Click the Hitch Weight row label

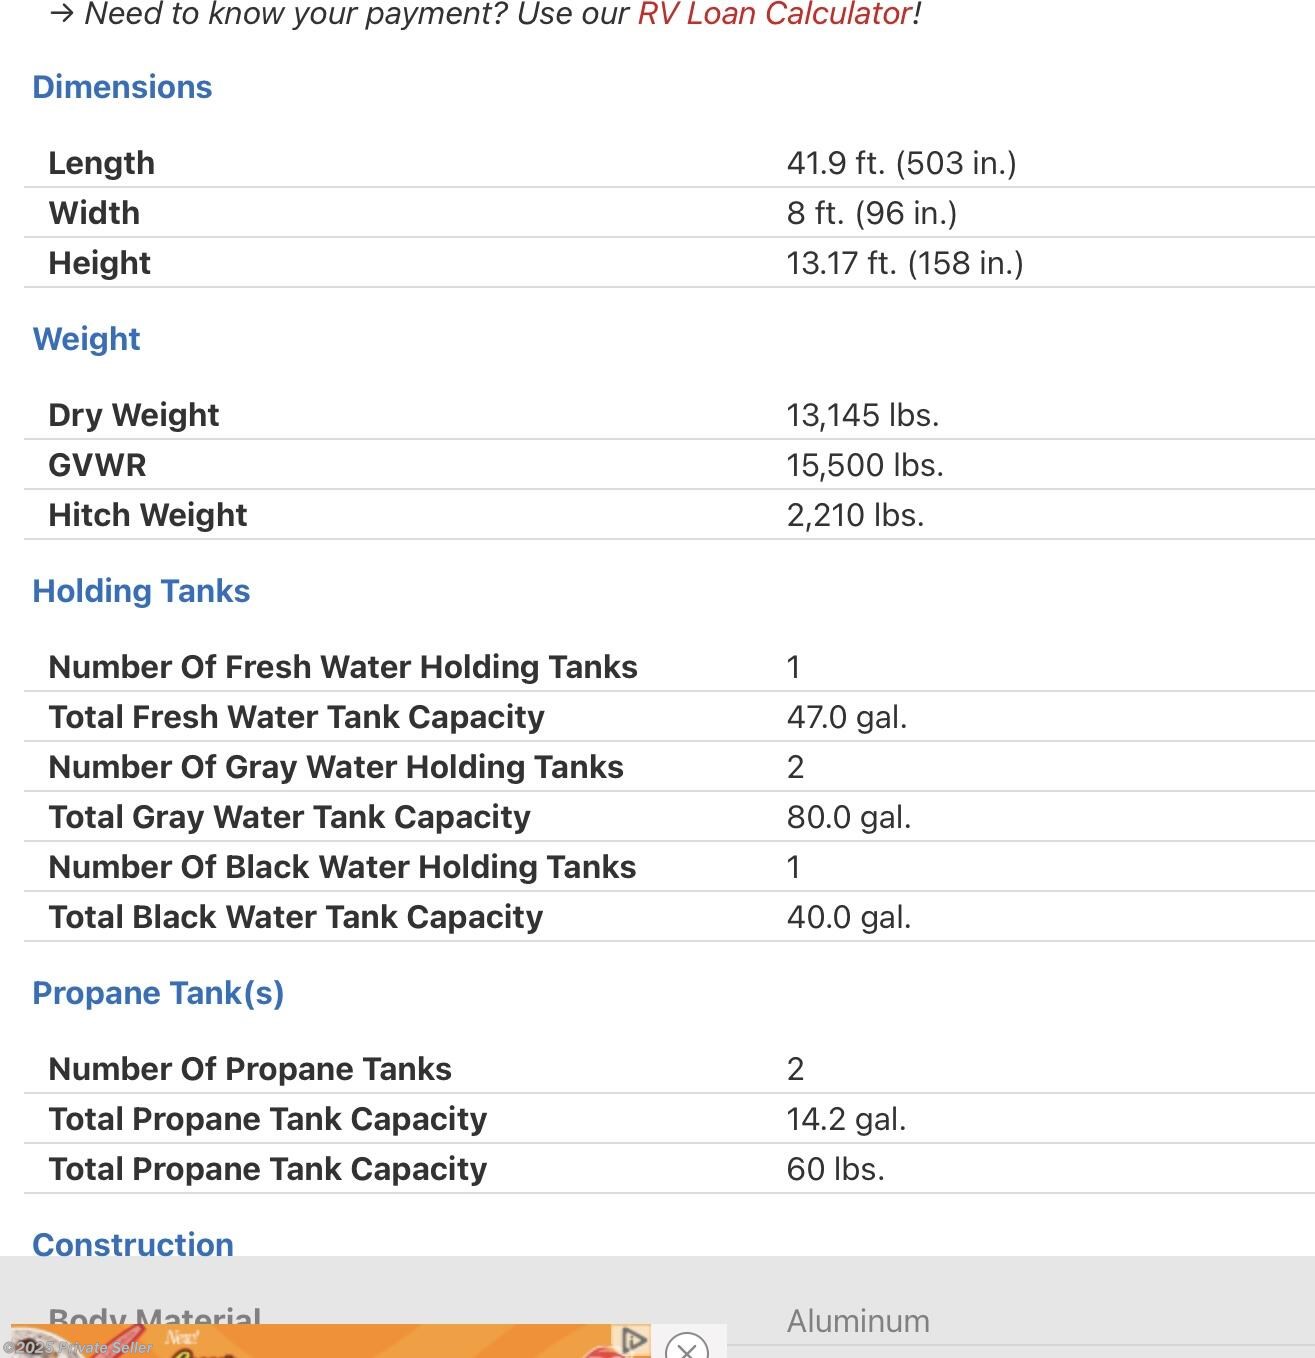pyautogui.click(x=147, y=515)
